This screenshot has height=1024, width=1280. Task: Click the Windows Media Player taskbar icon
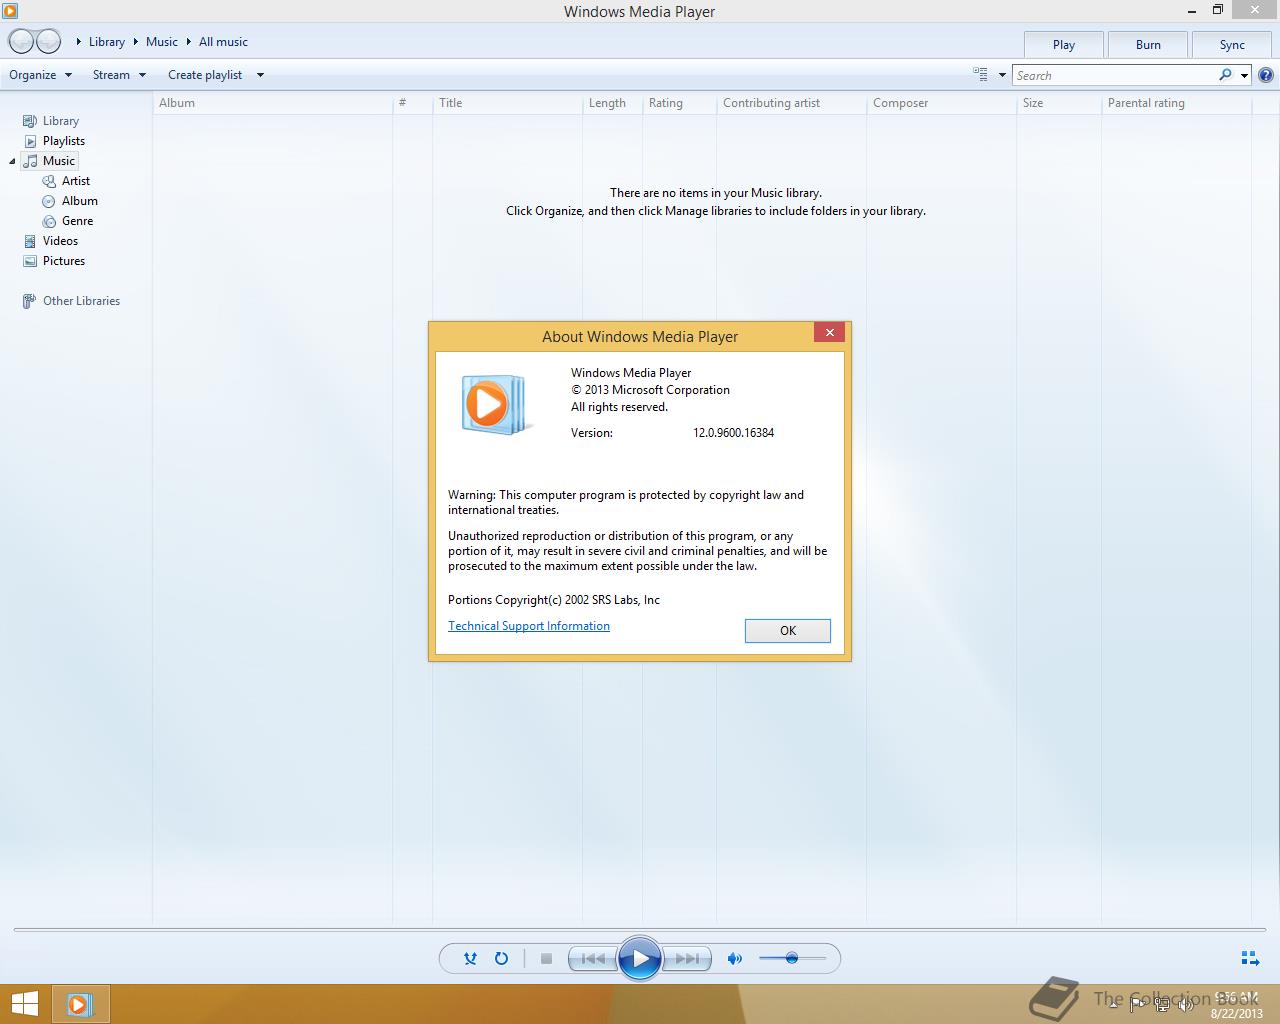(80, 1004)
